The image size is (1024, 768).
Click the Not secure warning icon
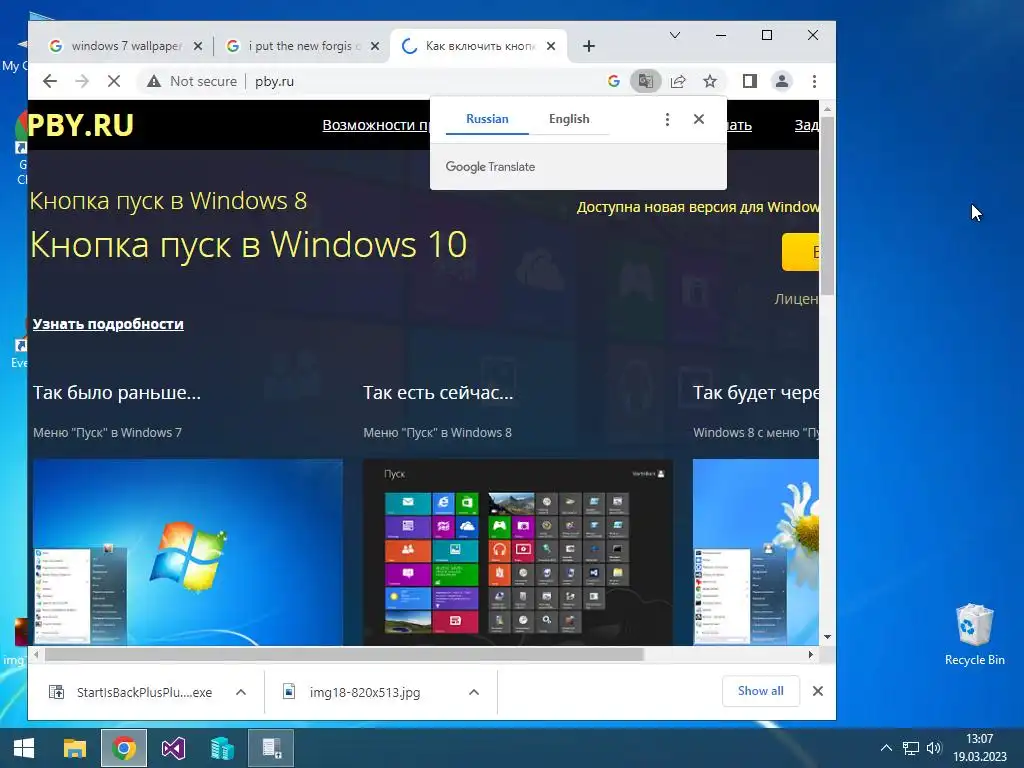click(x=153, y=81)
